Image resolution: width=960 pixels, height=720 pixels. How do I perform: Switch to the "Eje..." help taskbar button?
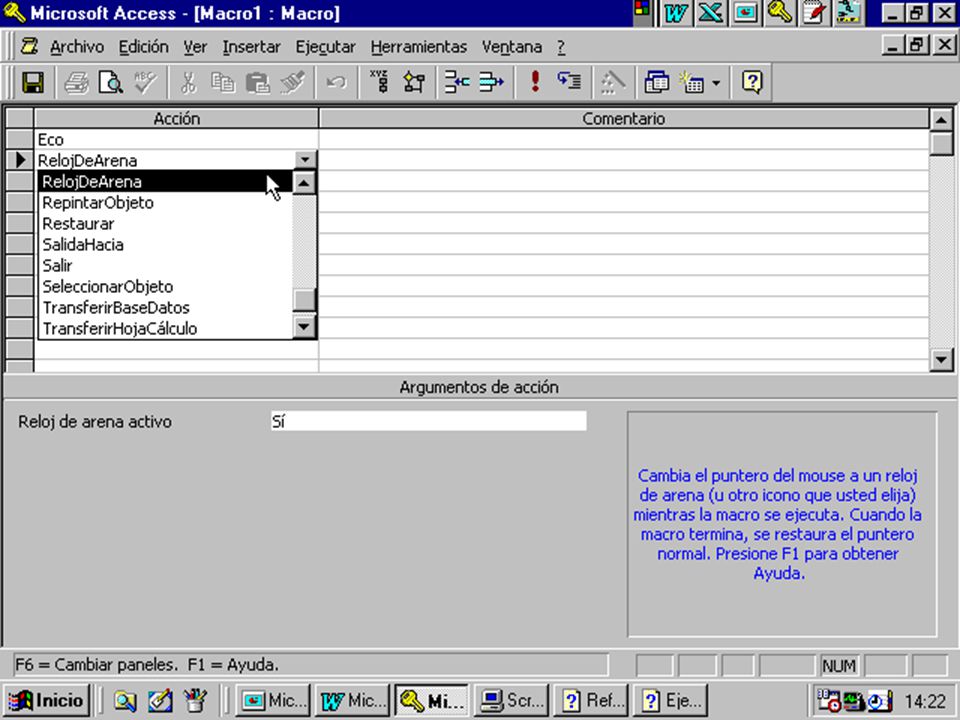[x=670, y=700]
